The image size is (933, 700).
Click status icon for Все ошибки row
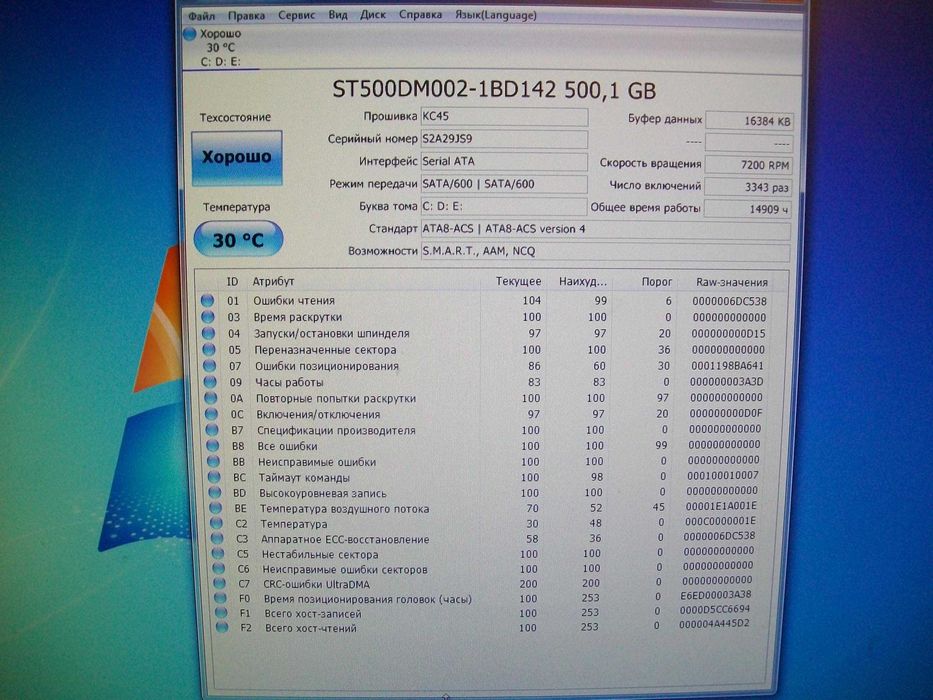213,445
